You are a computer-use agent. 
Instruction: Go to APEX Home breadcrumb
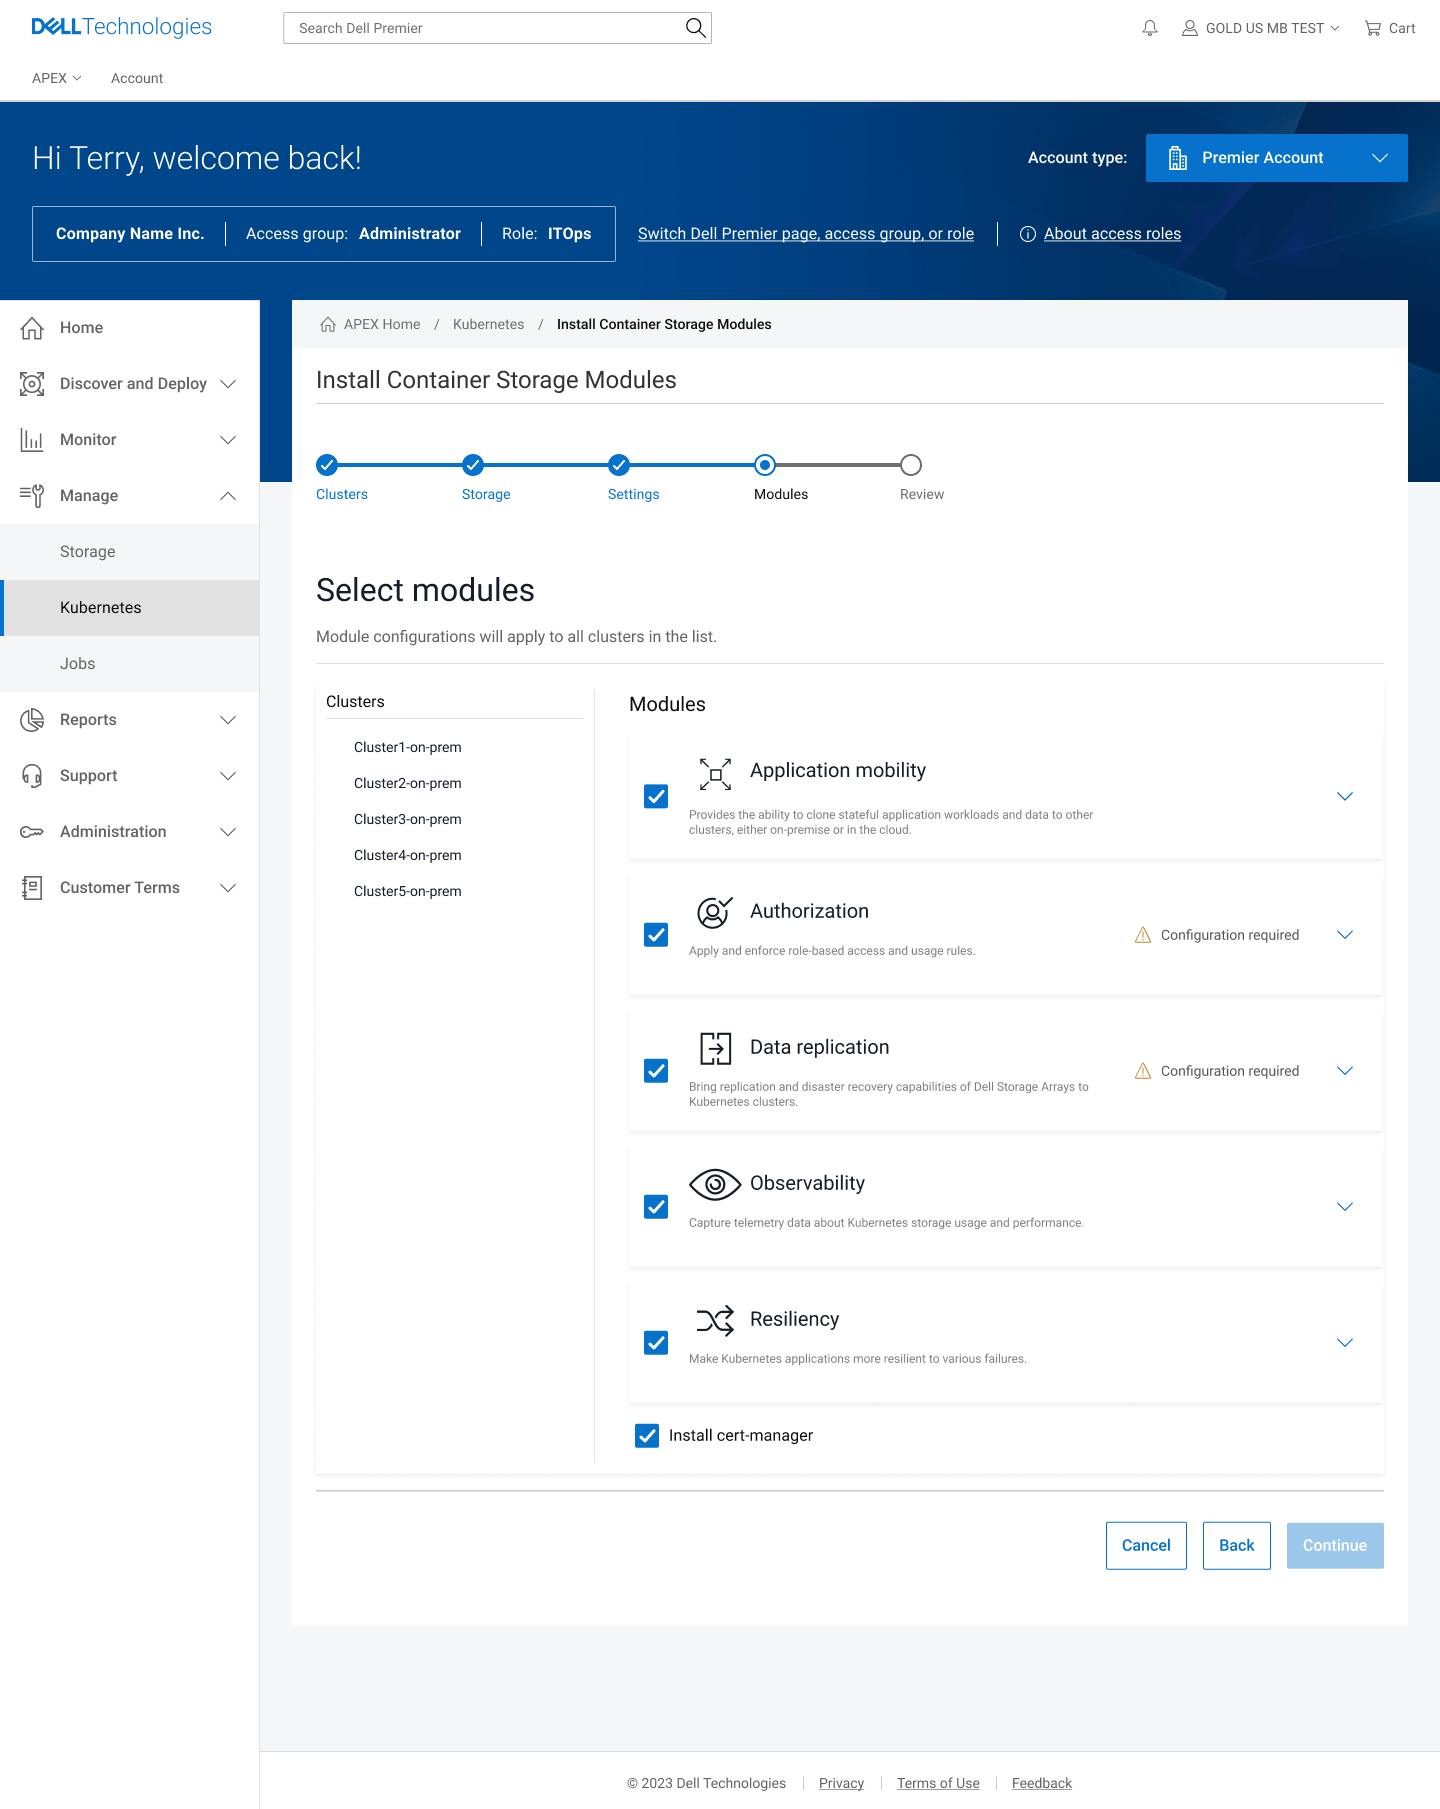click(x=382, y=324)
